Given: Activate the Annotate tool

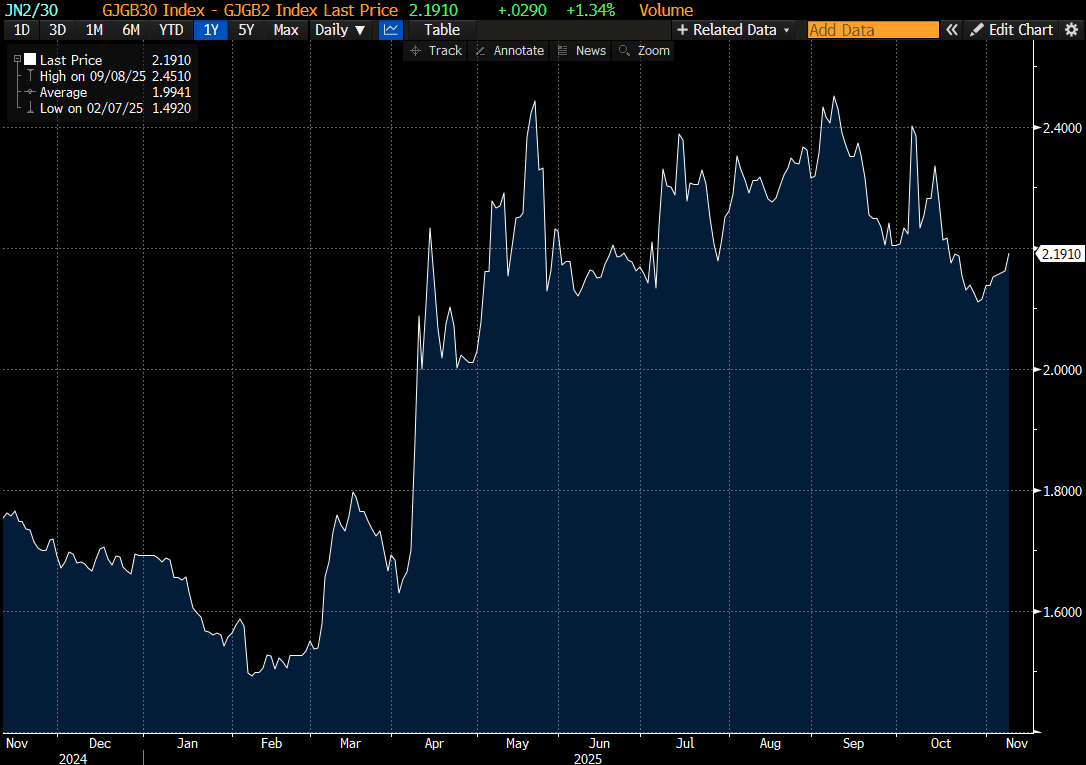Looking at the screenshot, I should coord(509,50).
